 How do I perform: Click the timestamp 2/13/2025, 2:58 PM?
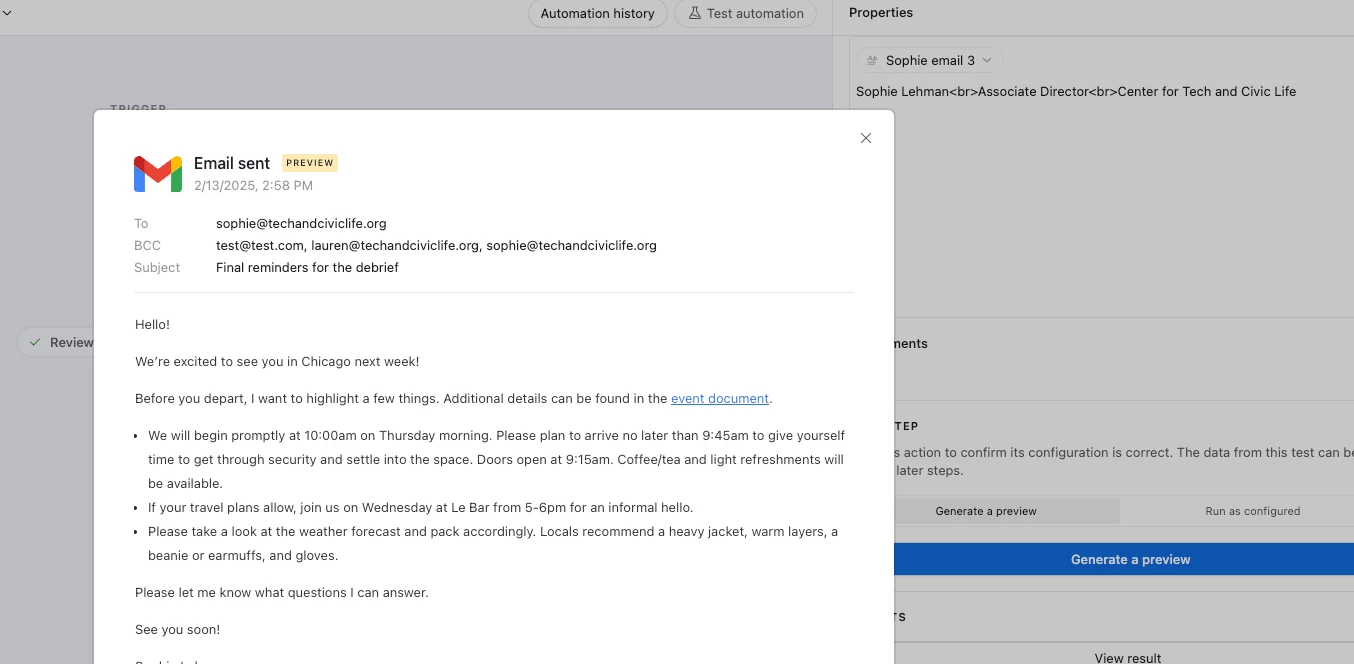point(253,186)
